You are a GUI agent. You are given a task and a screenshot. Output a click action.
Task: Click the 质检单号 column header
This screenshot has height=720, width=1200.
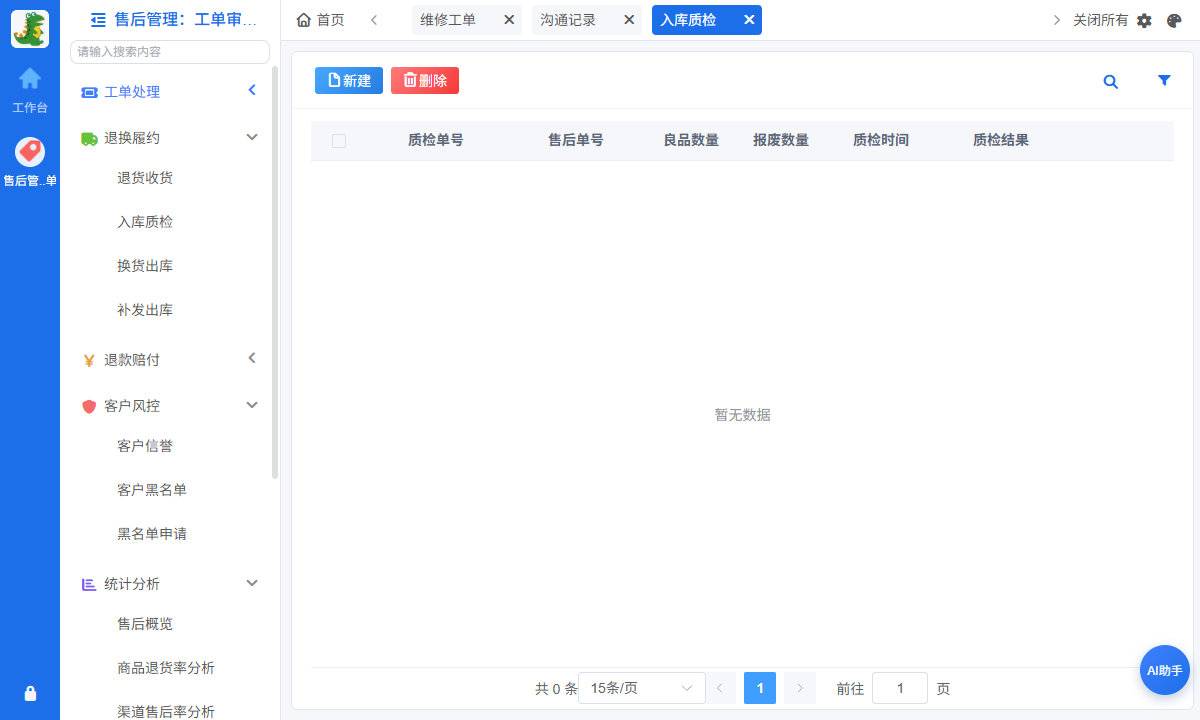click(435, 141)
